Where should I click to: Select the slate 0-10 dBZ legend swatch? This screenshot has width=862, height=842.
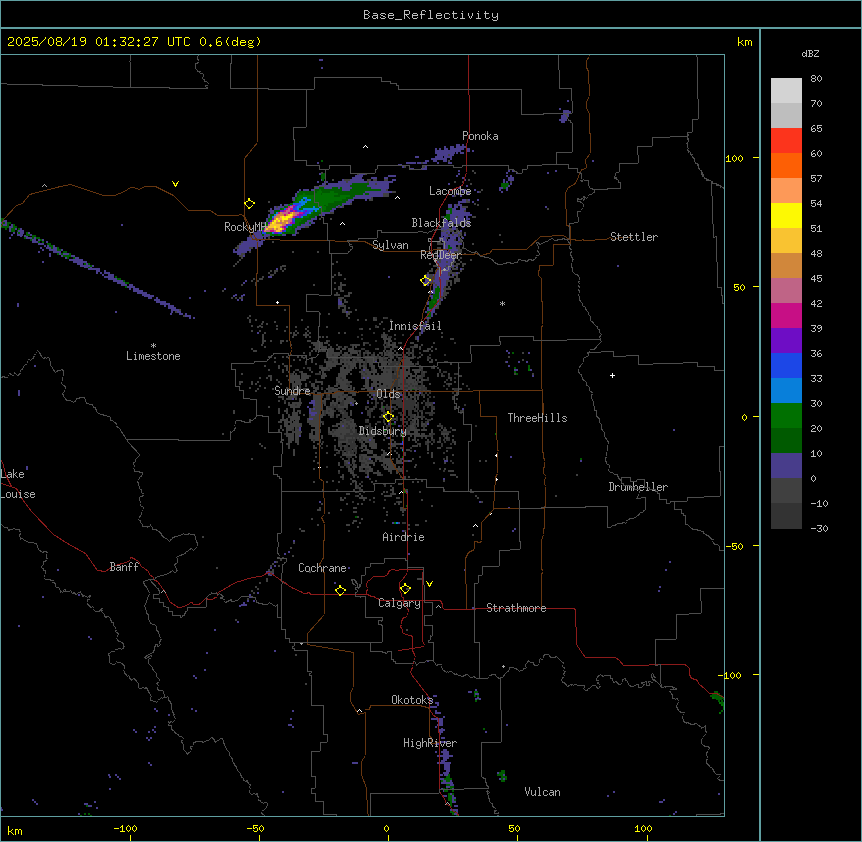pos(786,466)
